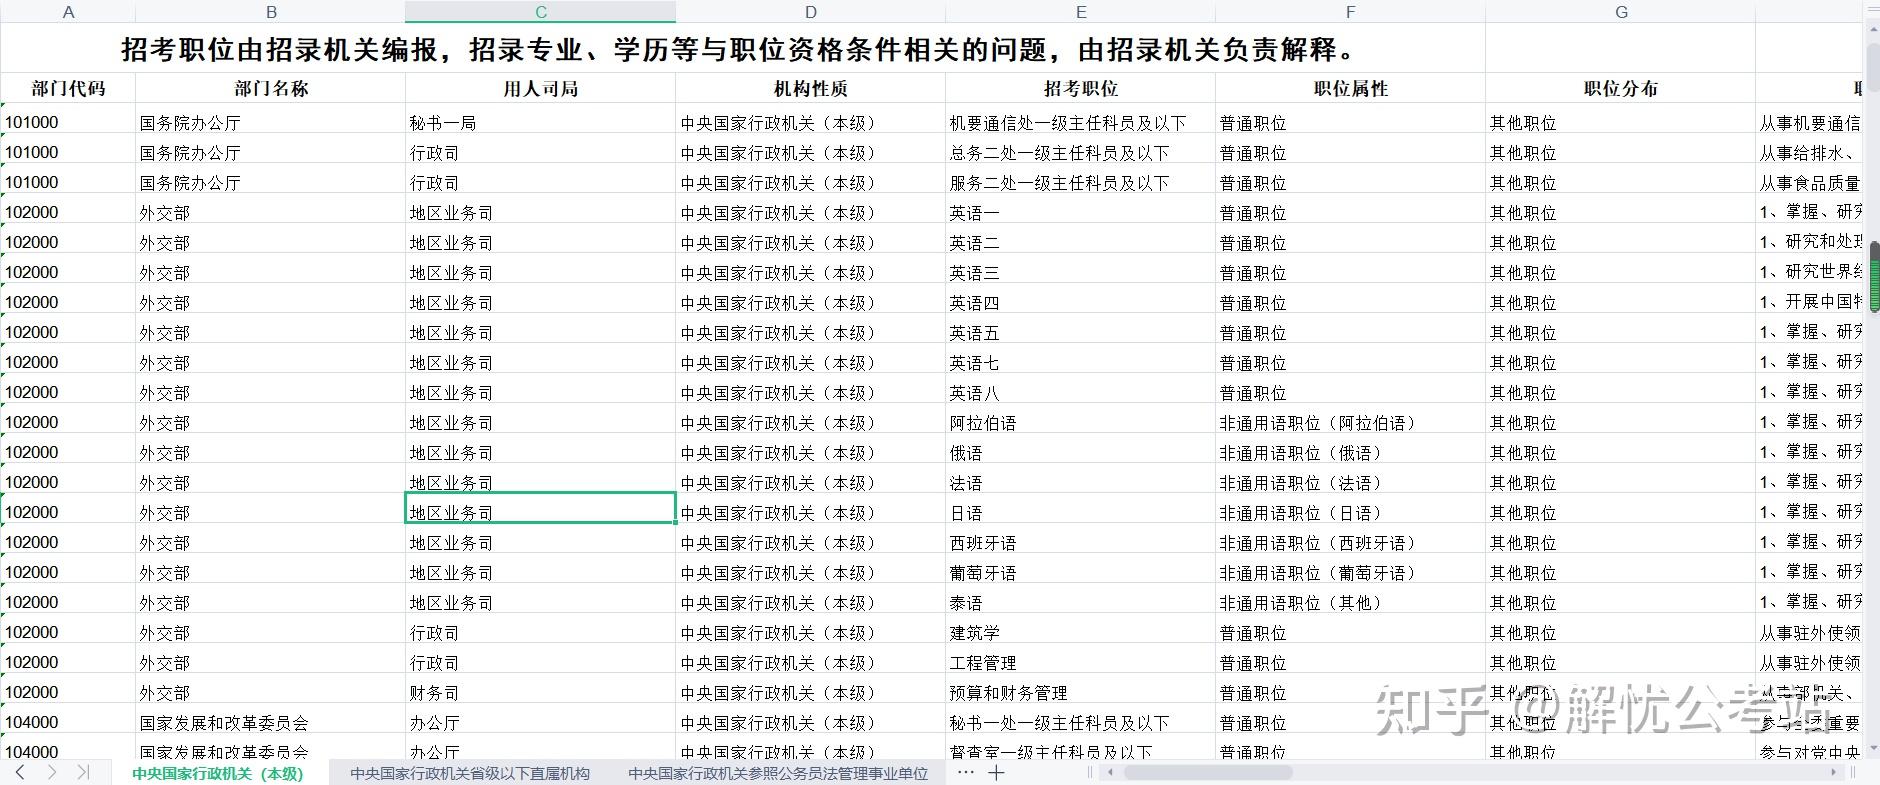
Task: Select column G header
Action: point(1621,12)
